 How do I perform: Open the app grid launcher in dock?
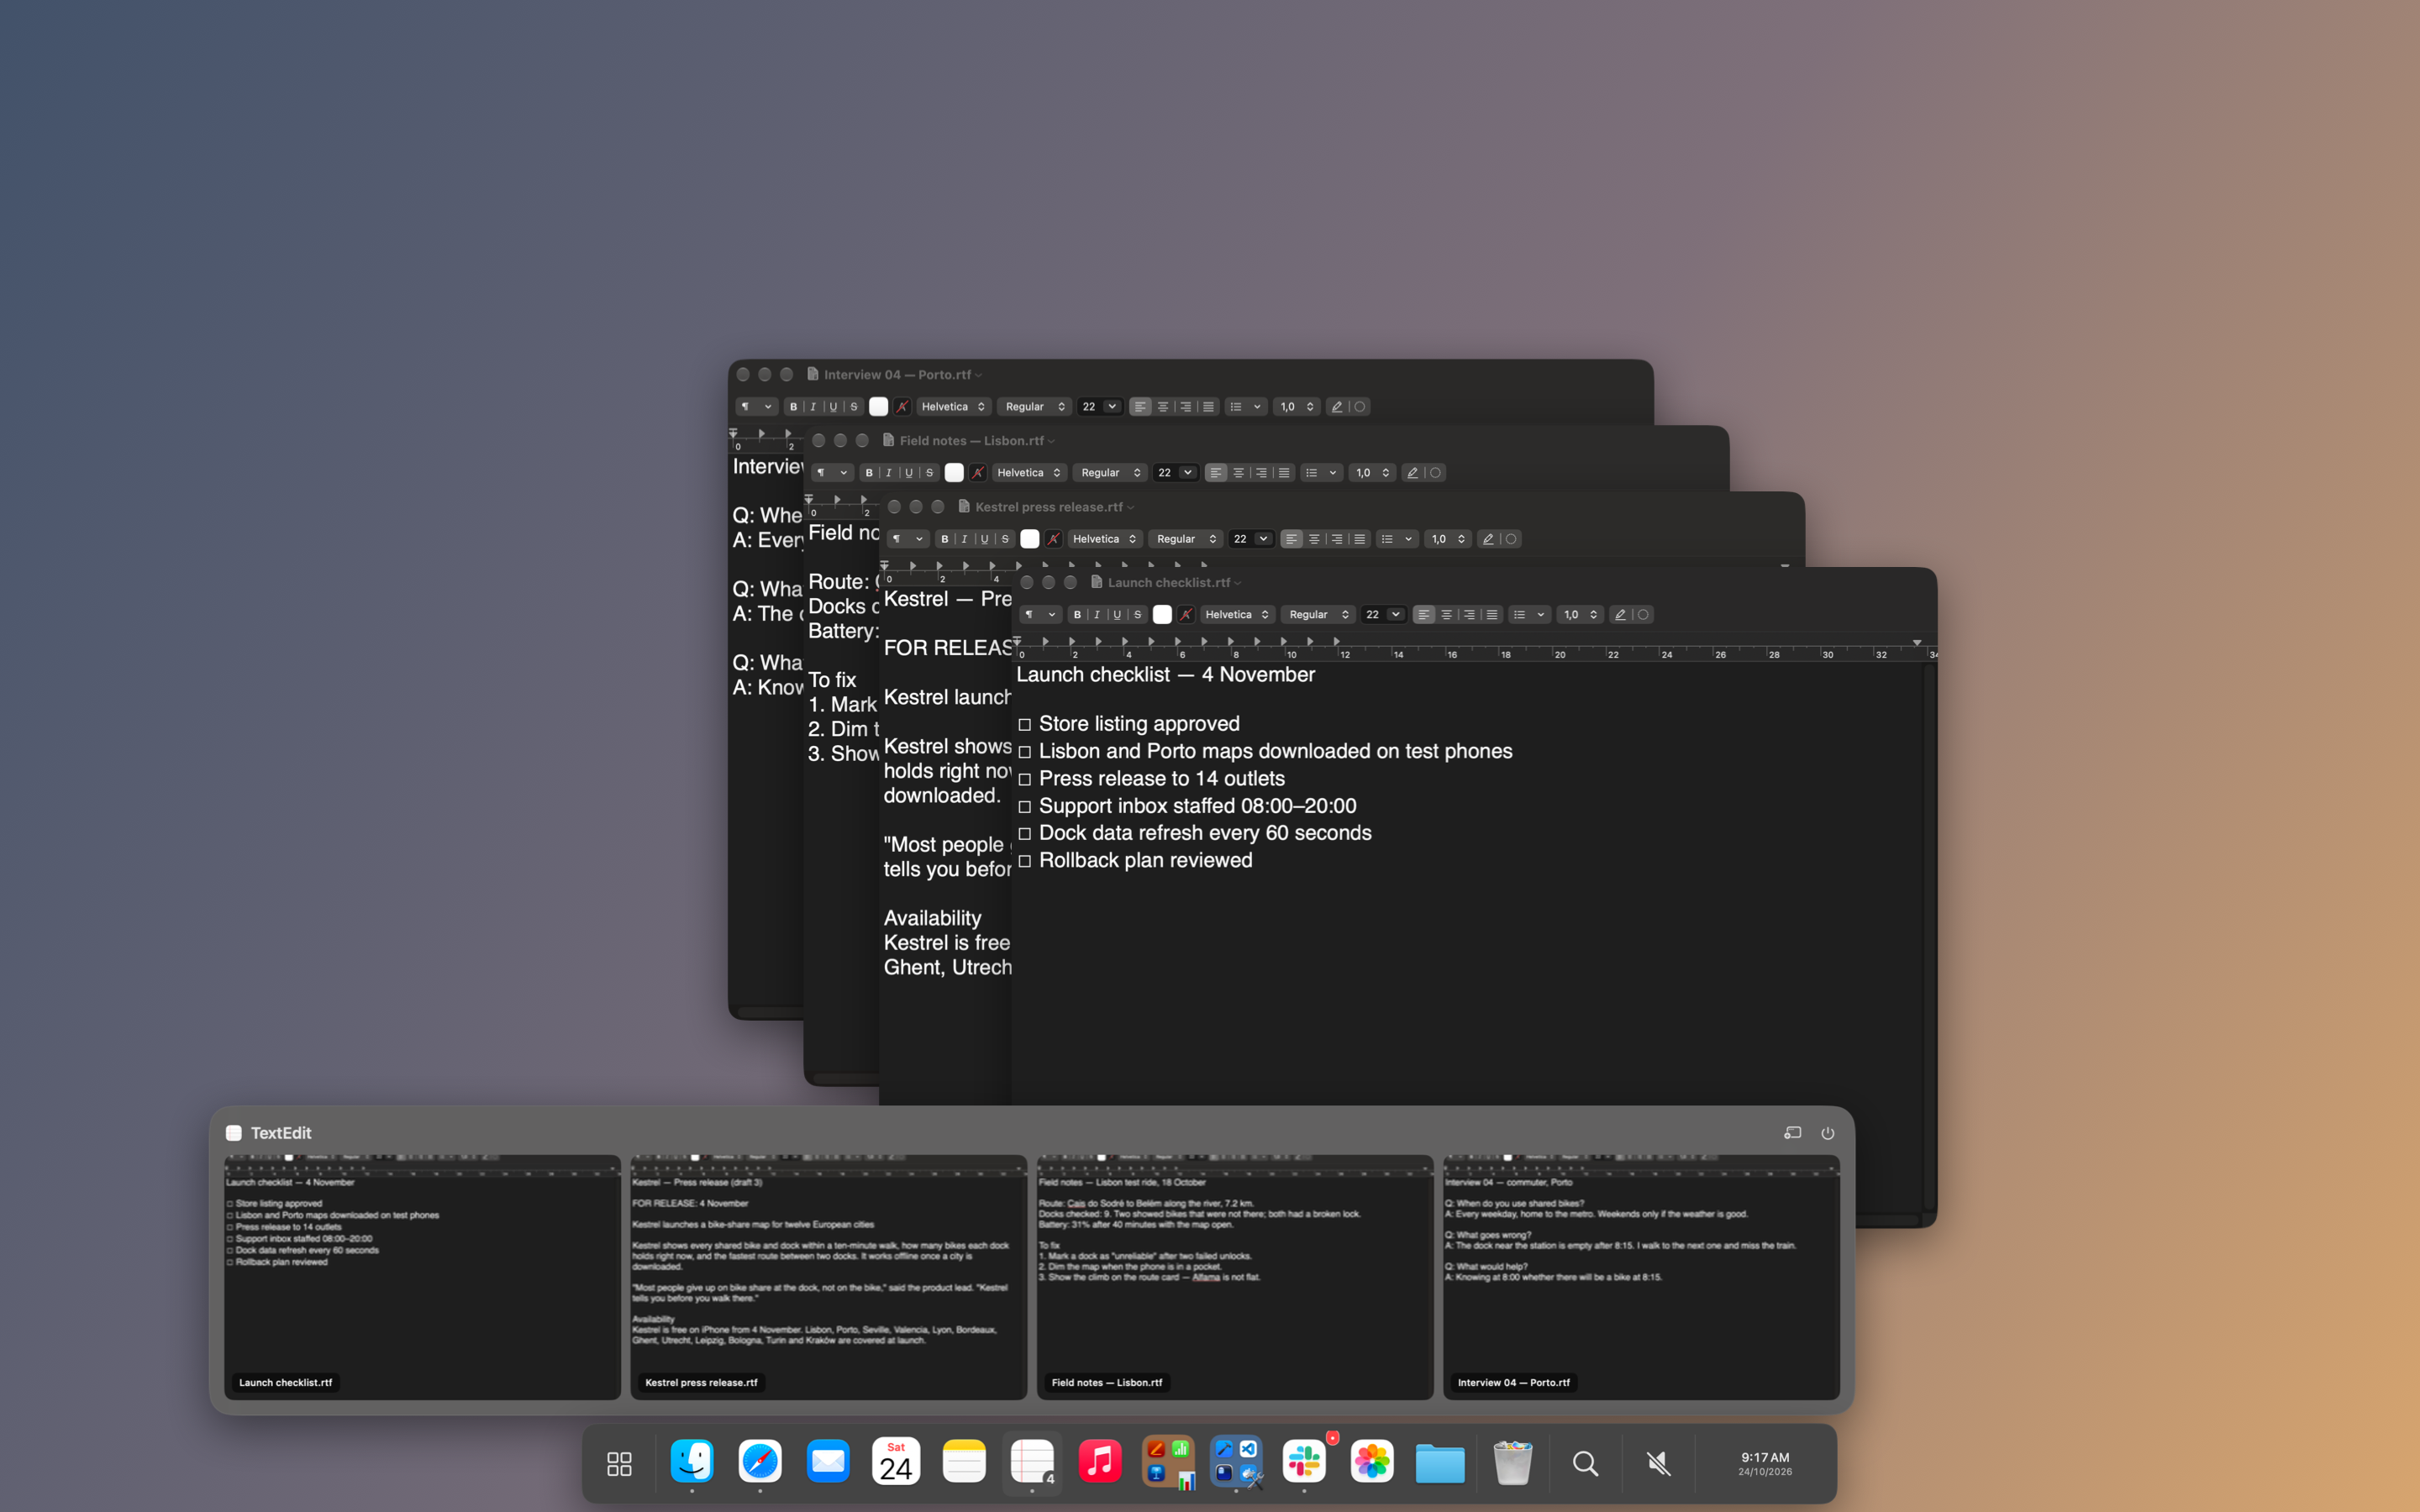pos(619,1463)
